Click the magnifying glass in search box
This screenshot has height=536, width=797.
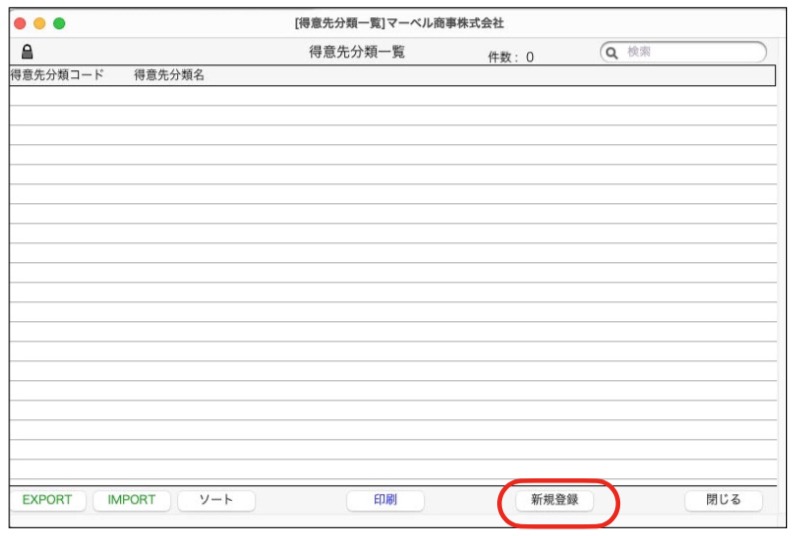point(611,52)
